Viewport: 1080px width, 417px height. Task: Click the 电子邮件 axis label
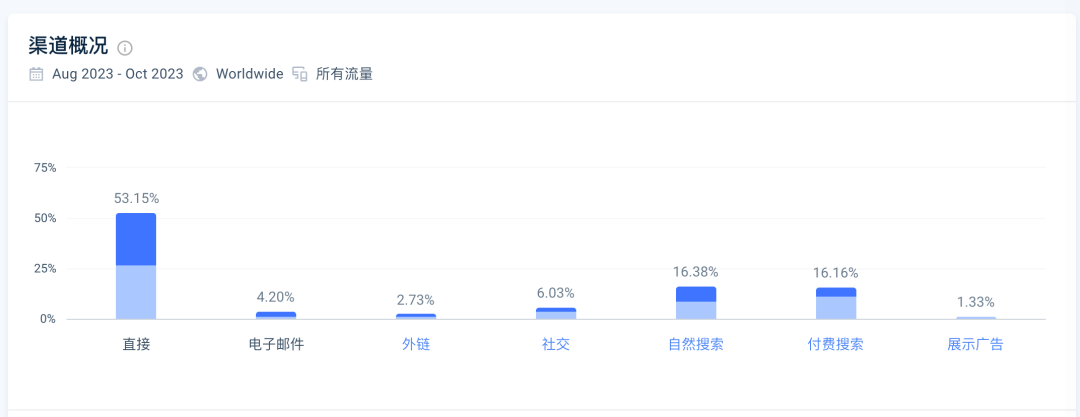click(x=276, y=345)
